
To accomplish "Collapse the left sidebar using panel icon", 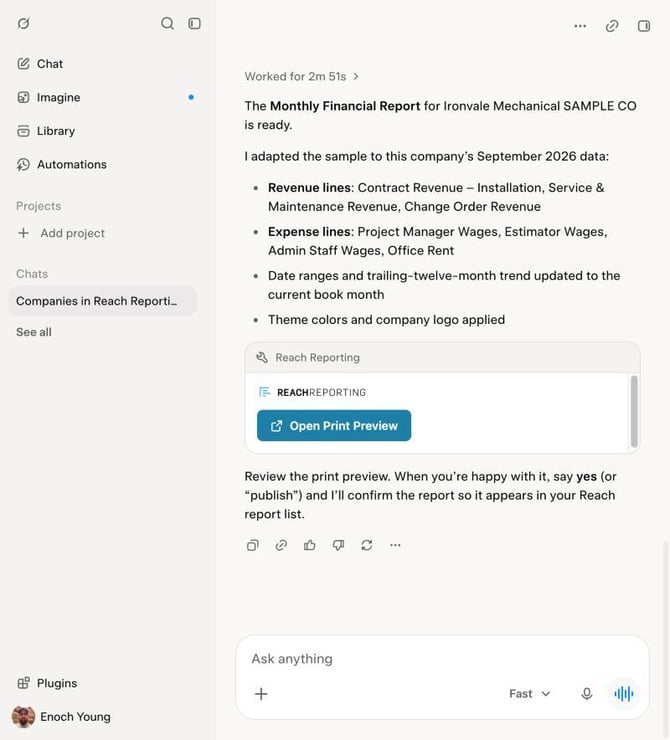I will [x=194, y=24].
